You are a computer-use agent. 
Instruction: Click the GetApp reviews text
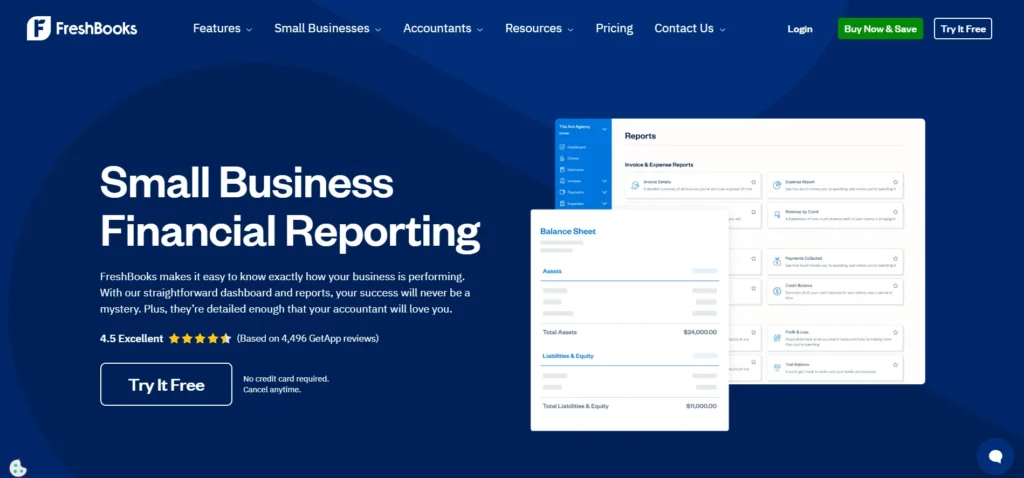[308, 338]
